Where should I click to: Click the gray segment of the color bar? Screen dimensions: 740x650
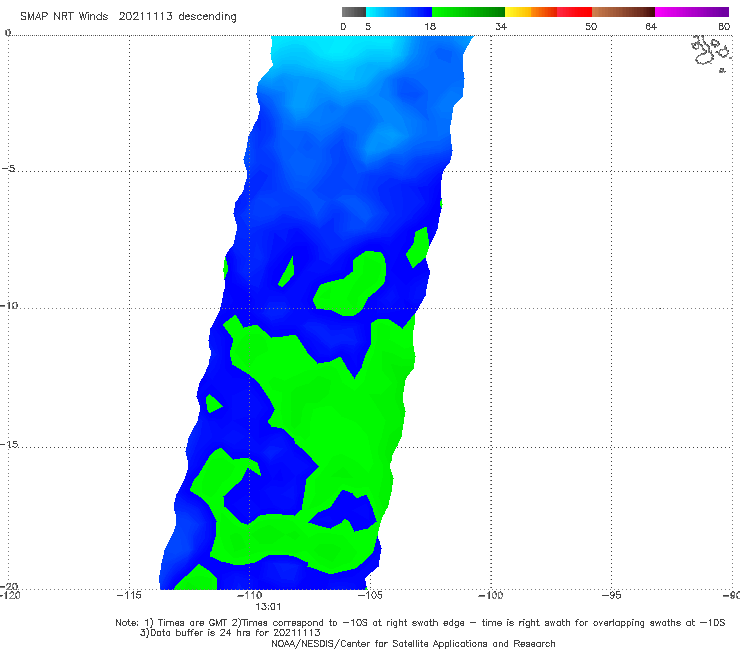(x=353, y=12)
